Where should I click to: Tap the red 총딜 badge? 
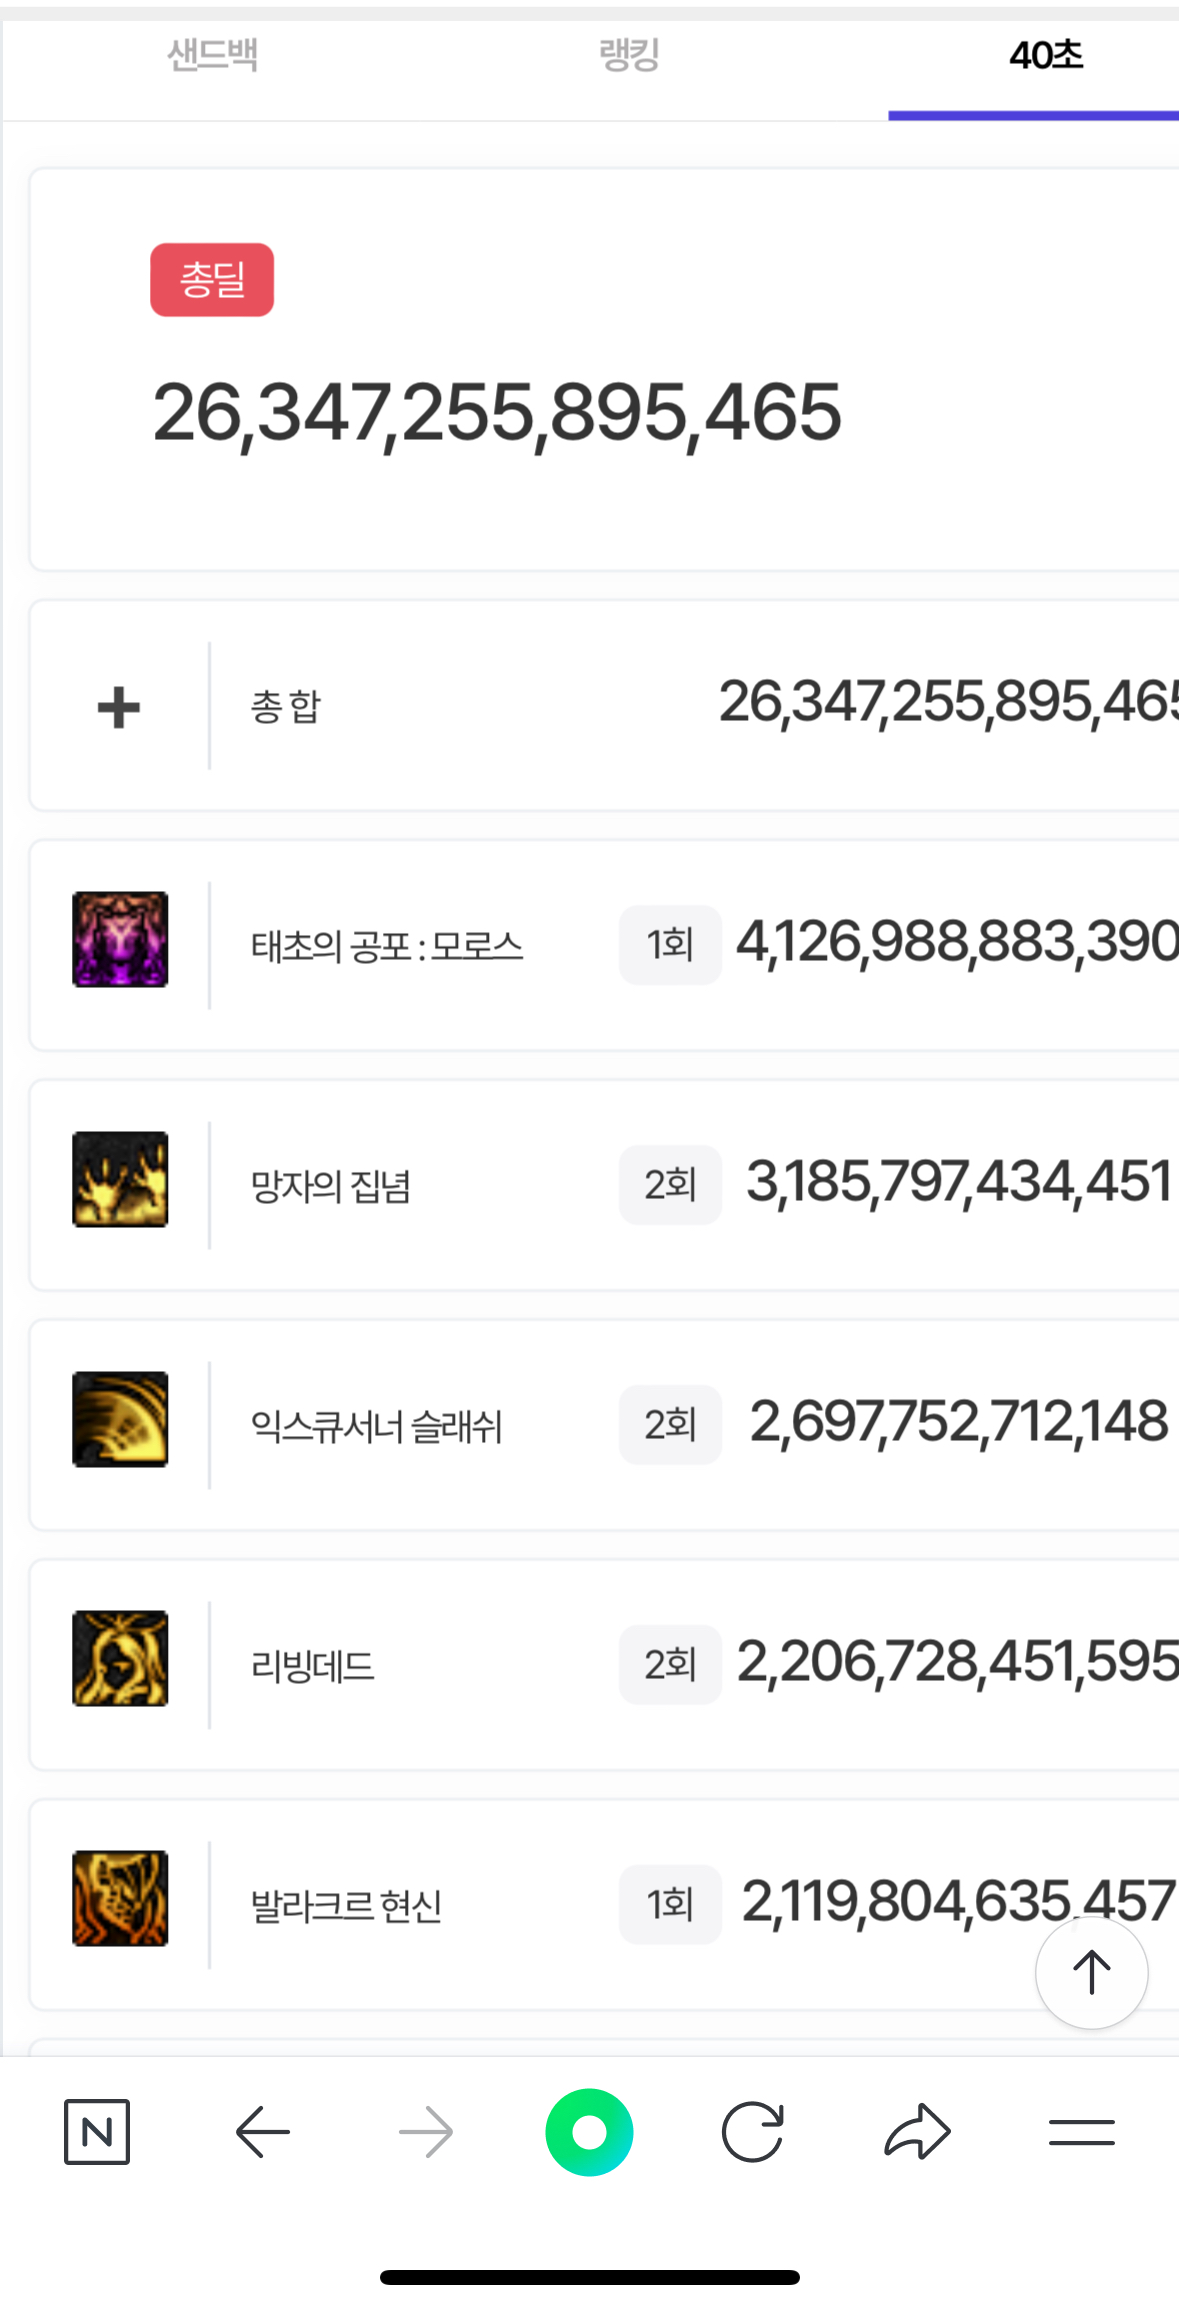click(212, 280)
